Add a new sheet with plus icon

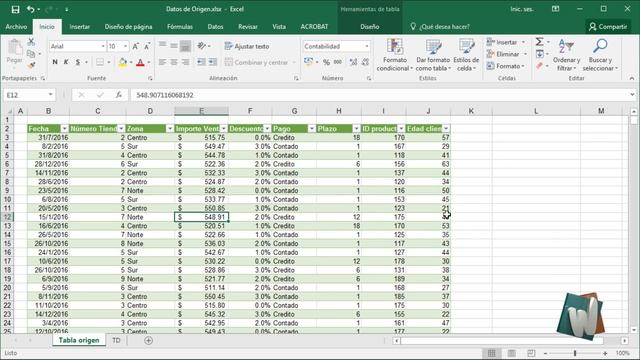pyautogui.click(x=149, y=340)
